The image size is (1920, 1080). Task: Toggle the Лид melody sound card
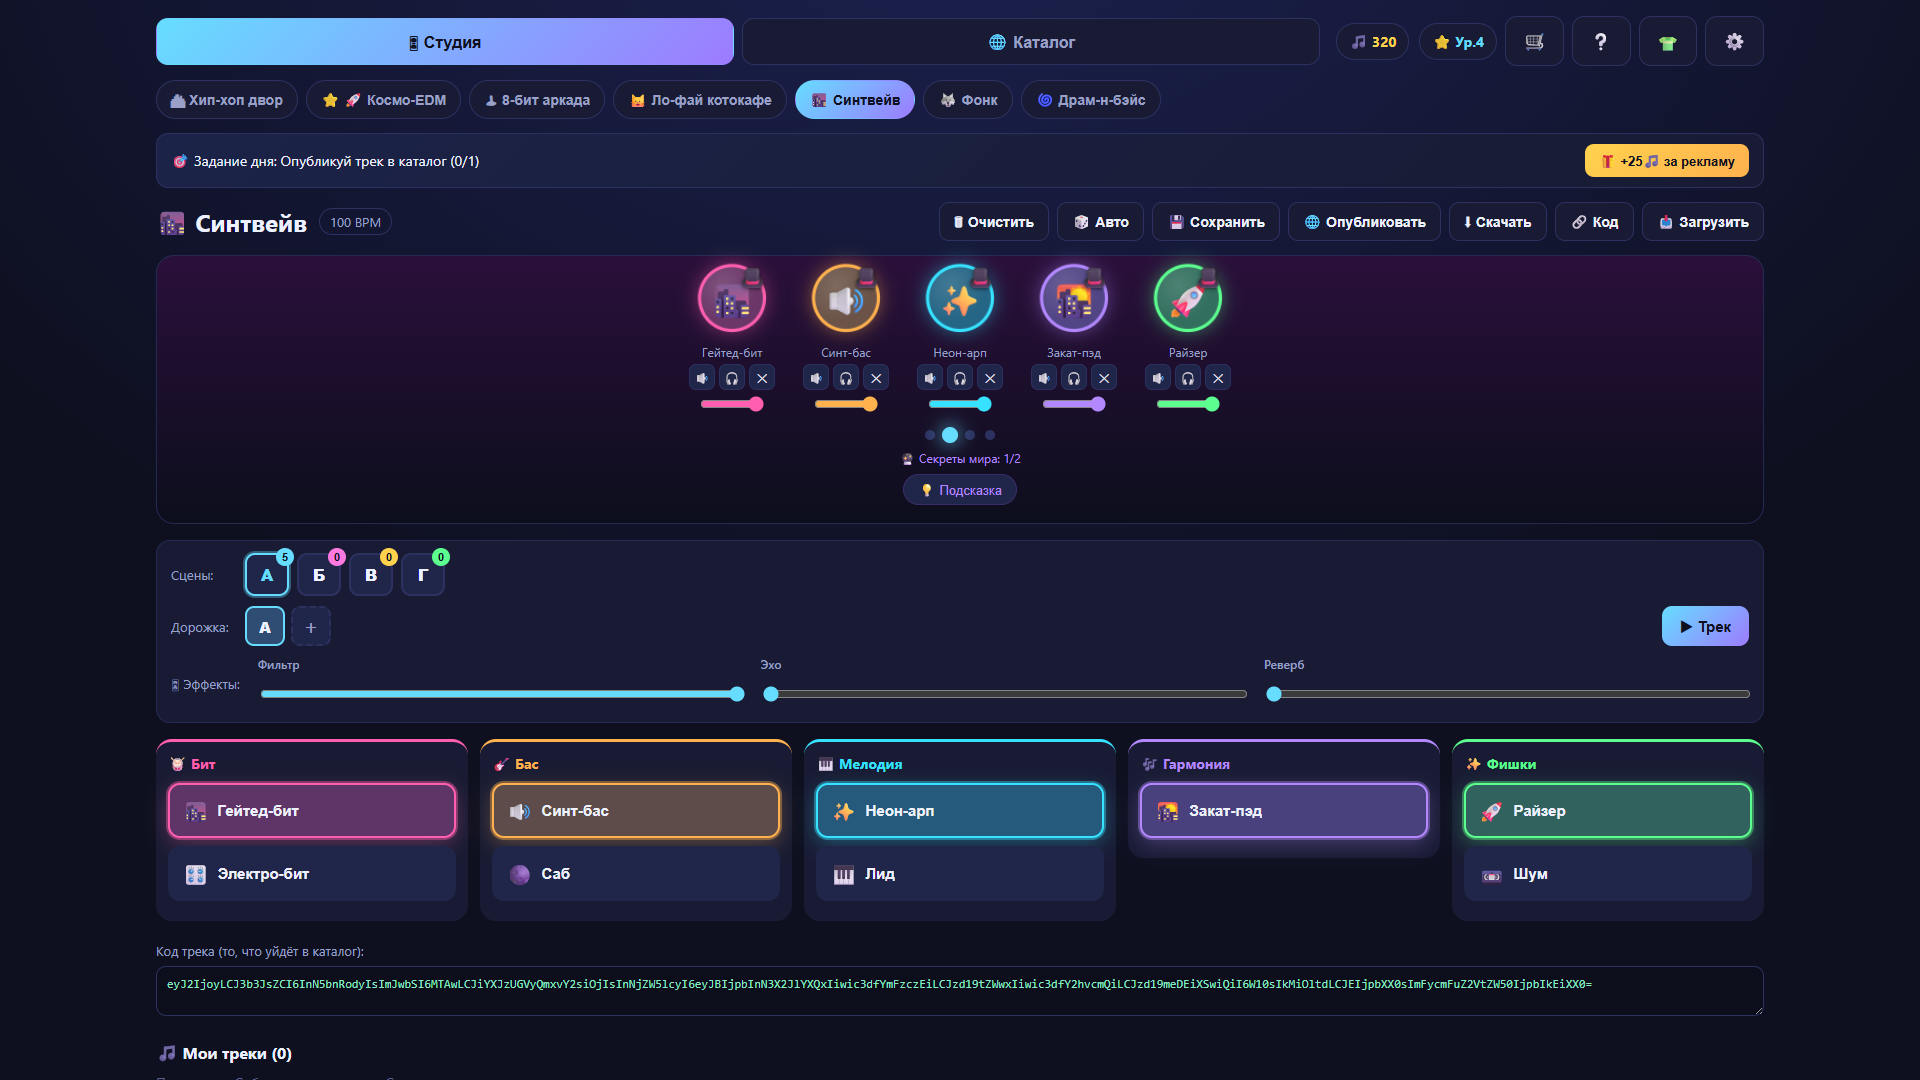(x=960, y=874)
